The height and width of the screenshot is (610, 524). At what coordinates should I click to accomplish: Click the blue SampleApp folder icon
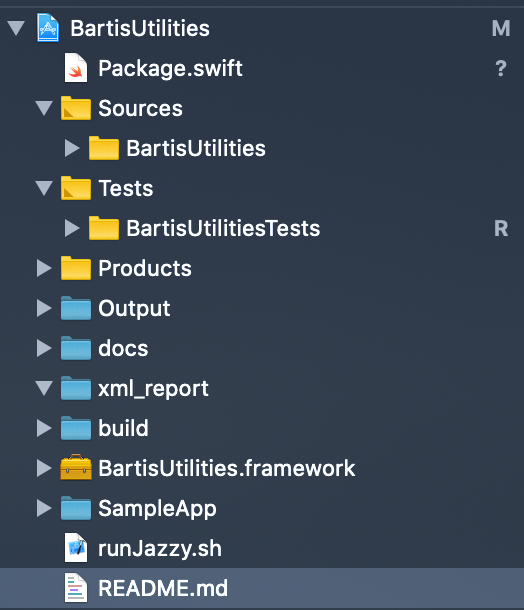pos(76,508)
